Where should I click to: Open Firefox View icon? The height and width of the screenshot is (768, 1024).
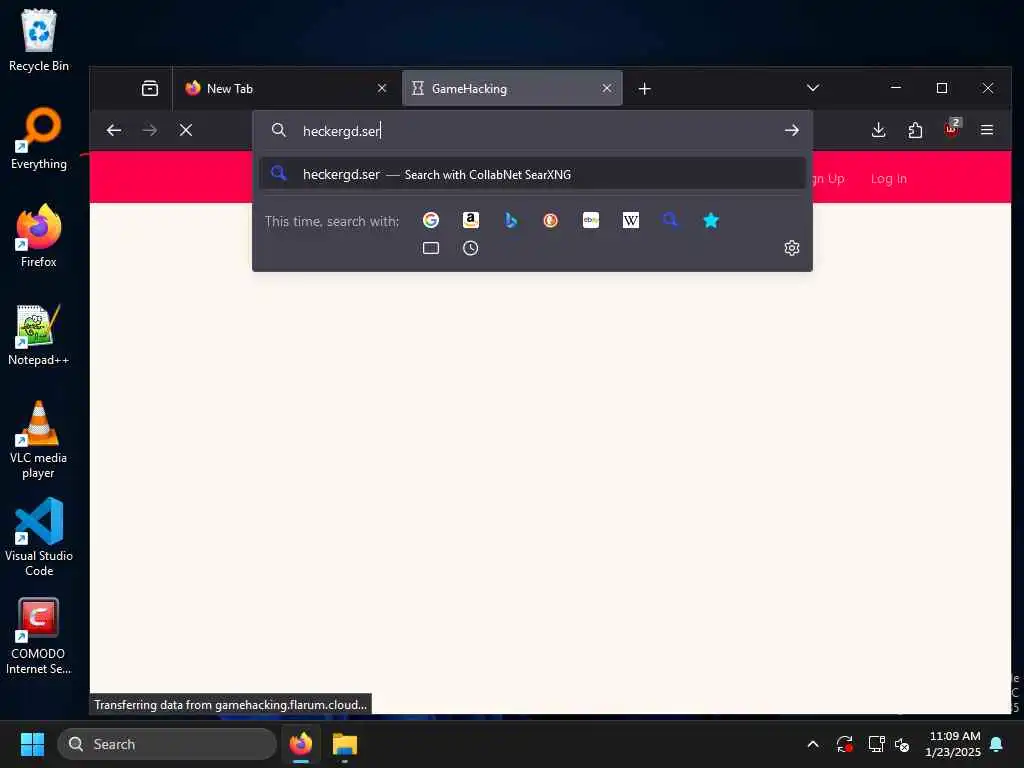(150, 88)
